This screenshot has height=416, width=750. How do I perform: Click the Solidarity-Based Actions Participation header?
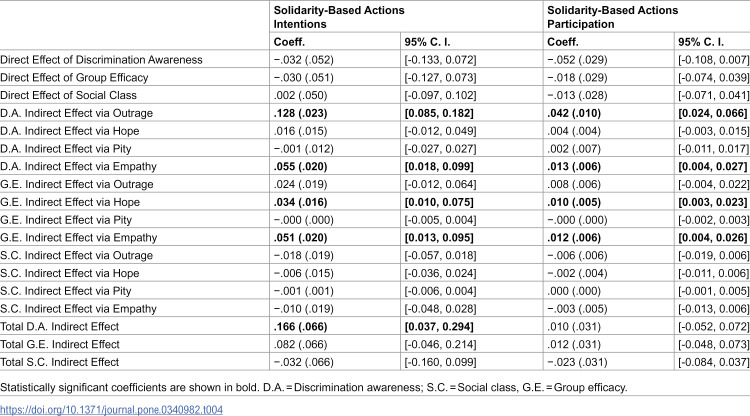click(612, 17)
